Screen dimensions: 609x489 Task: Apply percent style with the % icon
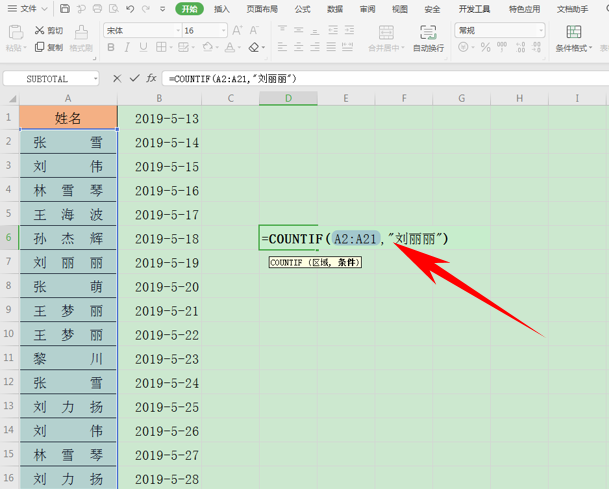click(x=485, y=47)
